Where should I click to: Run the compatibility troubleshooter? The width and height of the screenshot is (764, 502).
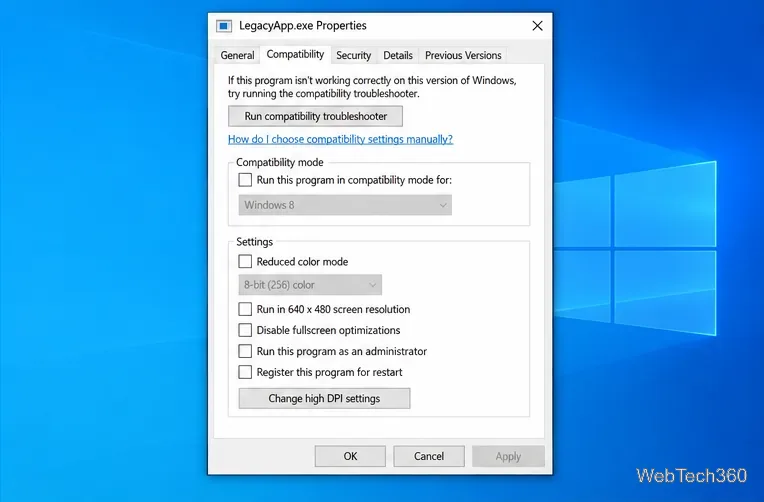coord(315,116)
